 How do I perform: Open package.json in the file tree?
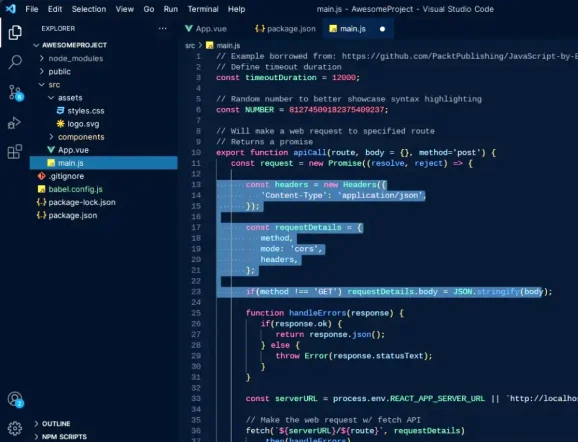[x=73, y=215]
